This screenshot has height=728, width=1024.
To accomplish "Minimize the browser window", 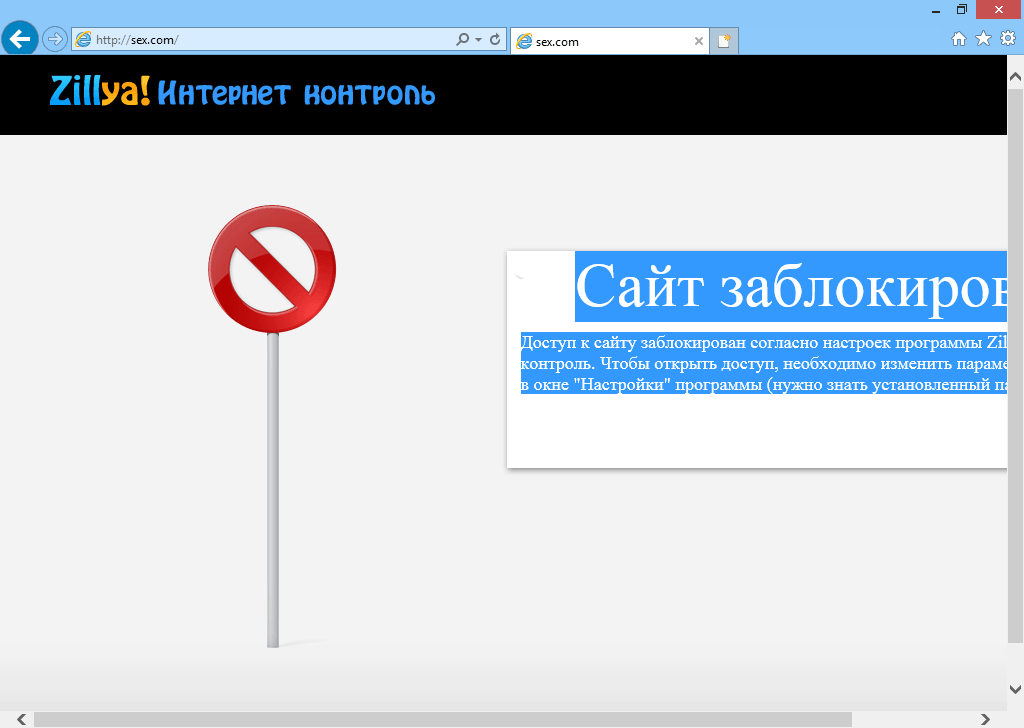I will point(936,10).
